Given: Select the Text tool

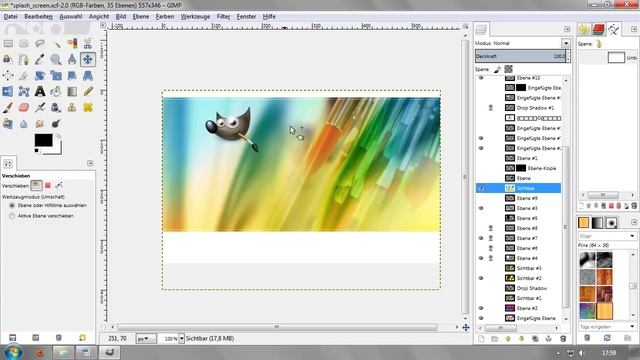Looking at the screenshot, I should (x=40, y=91).
